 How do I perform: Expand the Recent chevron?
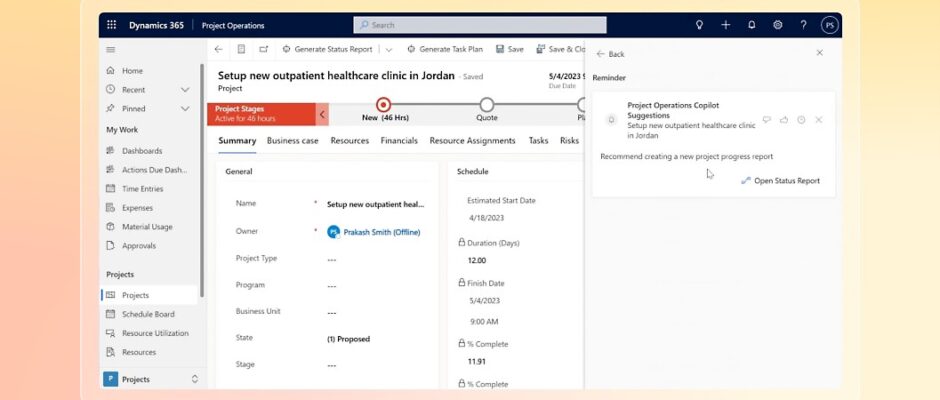[x=185, y=90]
